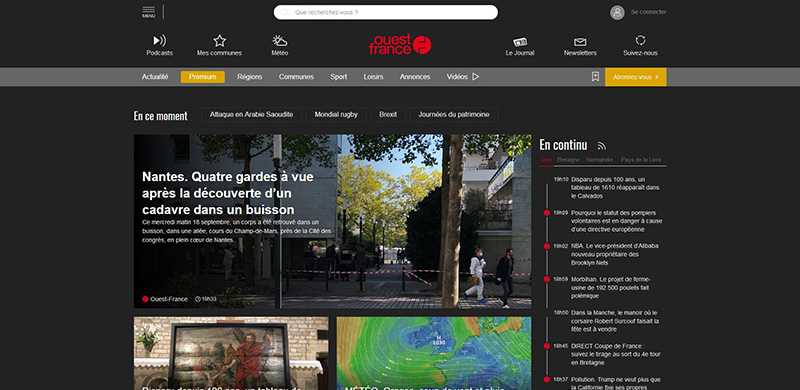
Task: Open the pompiers volontaires news item
Action: pyautogui.click(x=616, y=221)
